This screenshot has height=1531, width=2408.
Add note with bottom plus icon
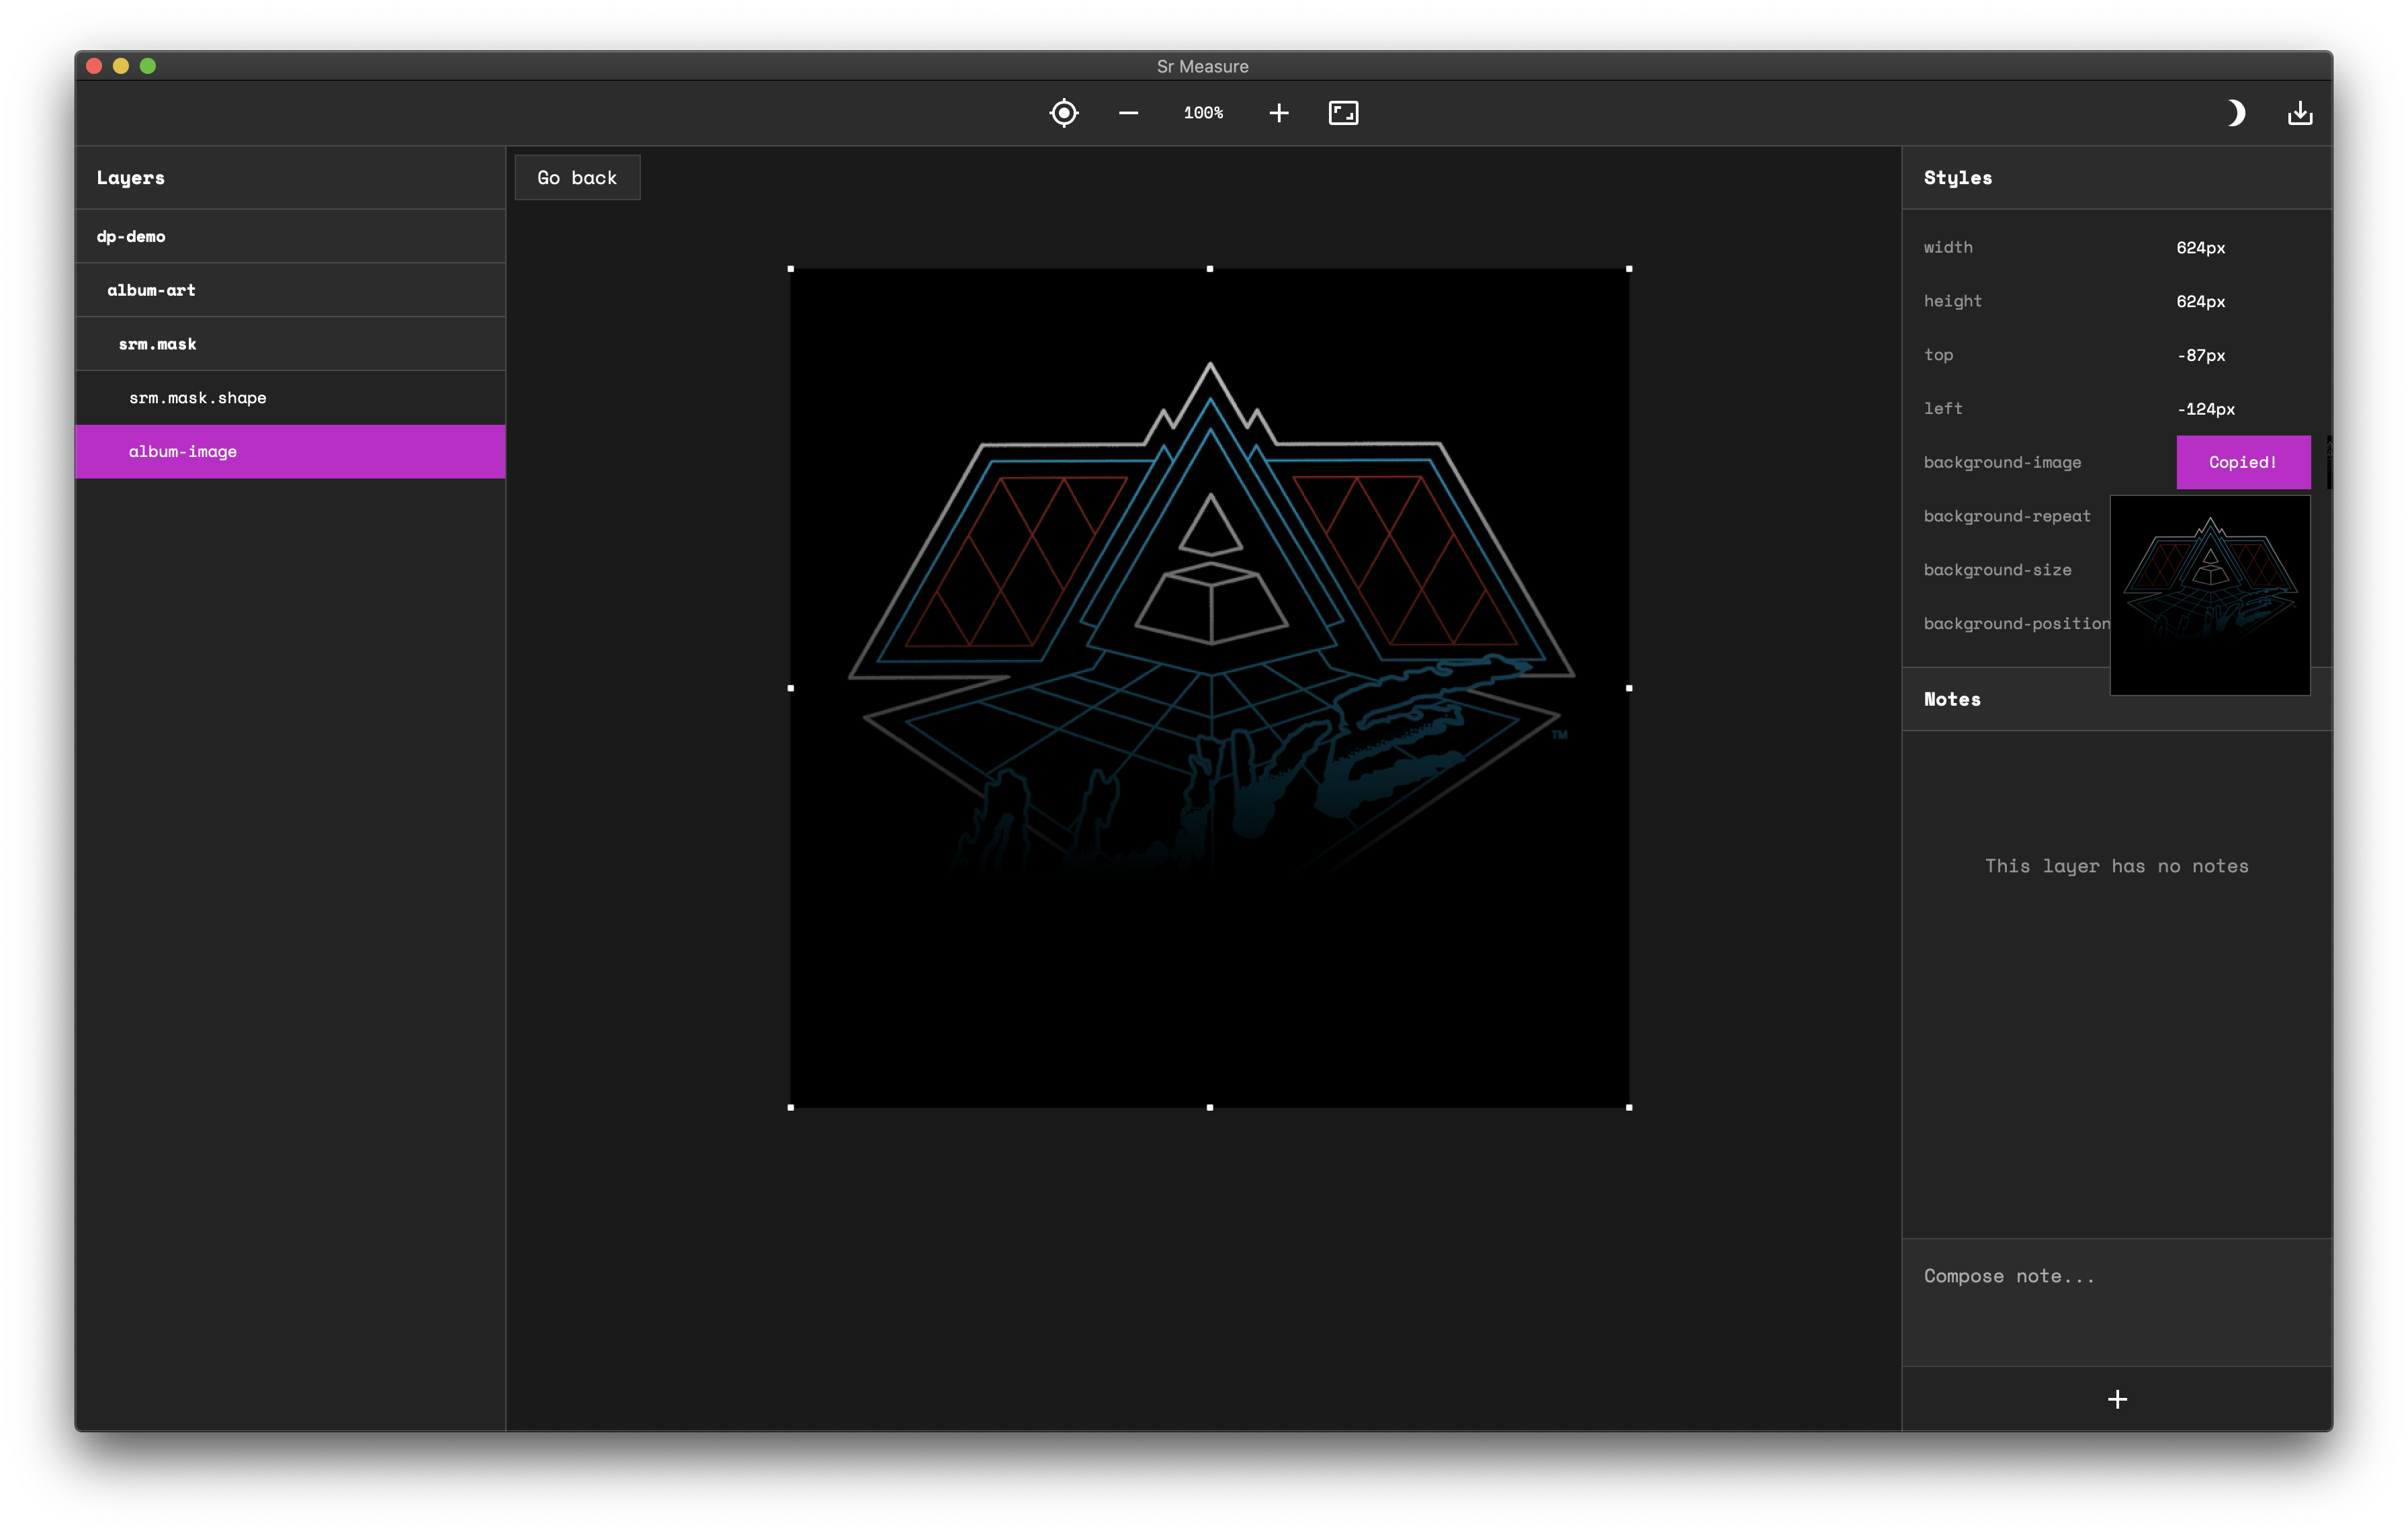[2117, 1399]
